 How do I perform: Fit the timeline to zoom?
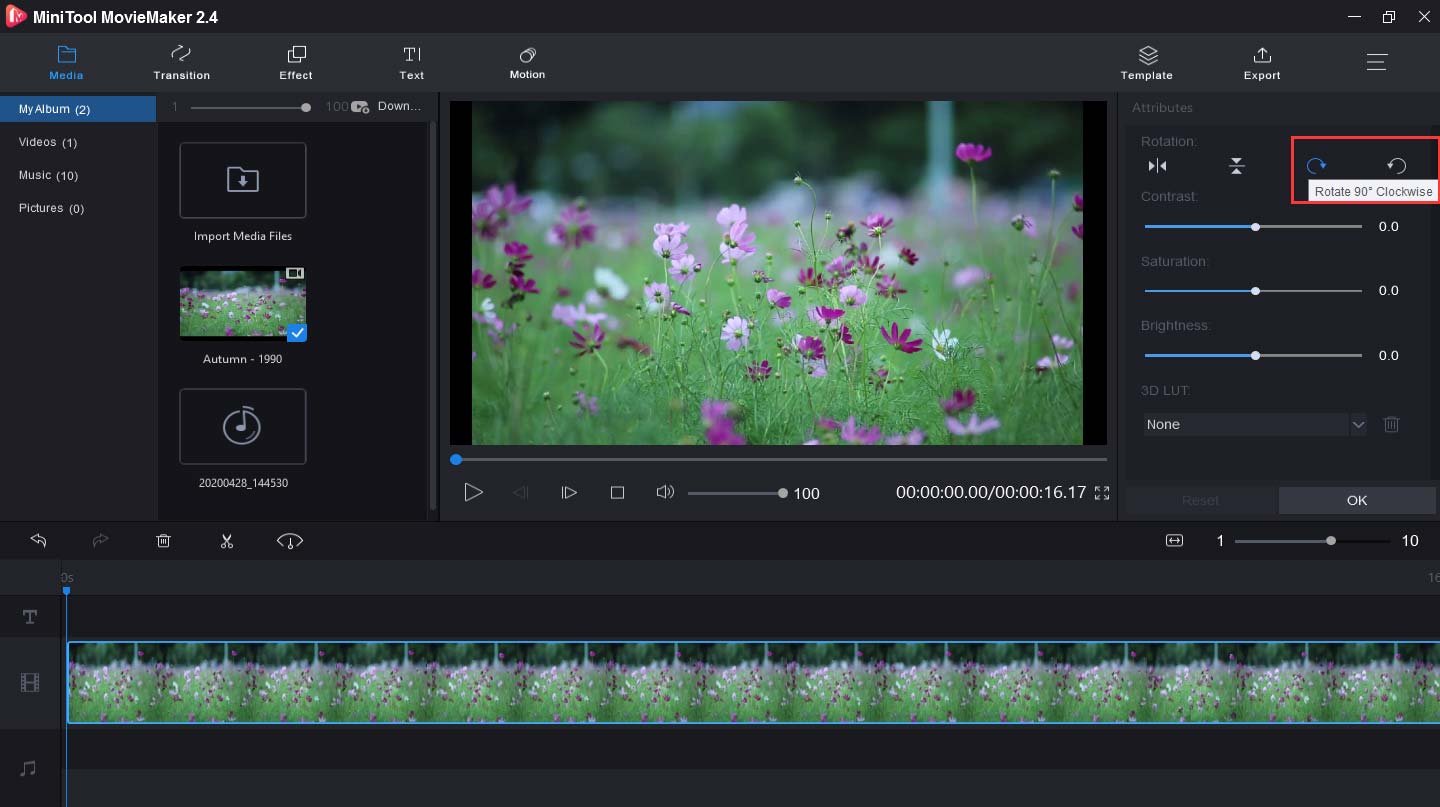[x=1174, y=540]
